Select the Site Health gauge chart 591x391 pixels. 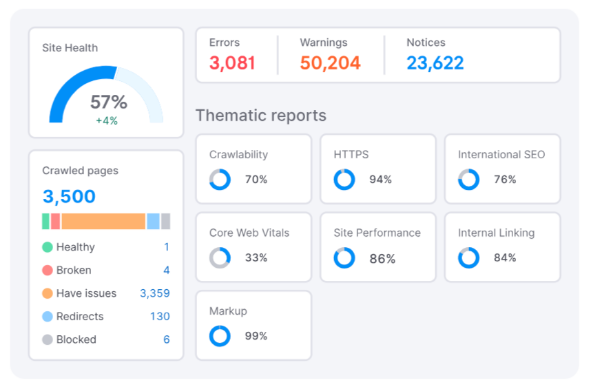point(106,94)
